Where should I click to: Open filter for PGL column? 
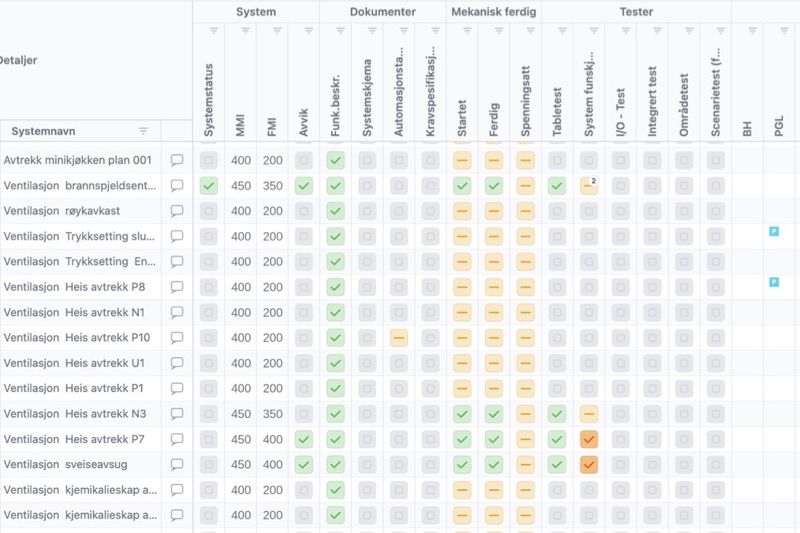tap(784, 31)
